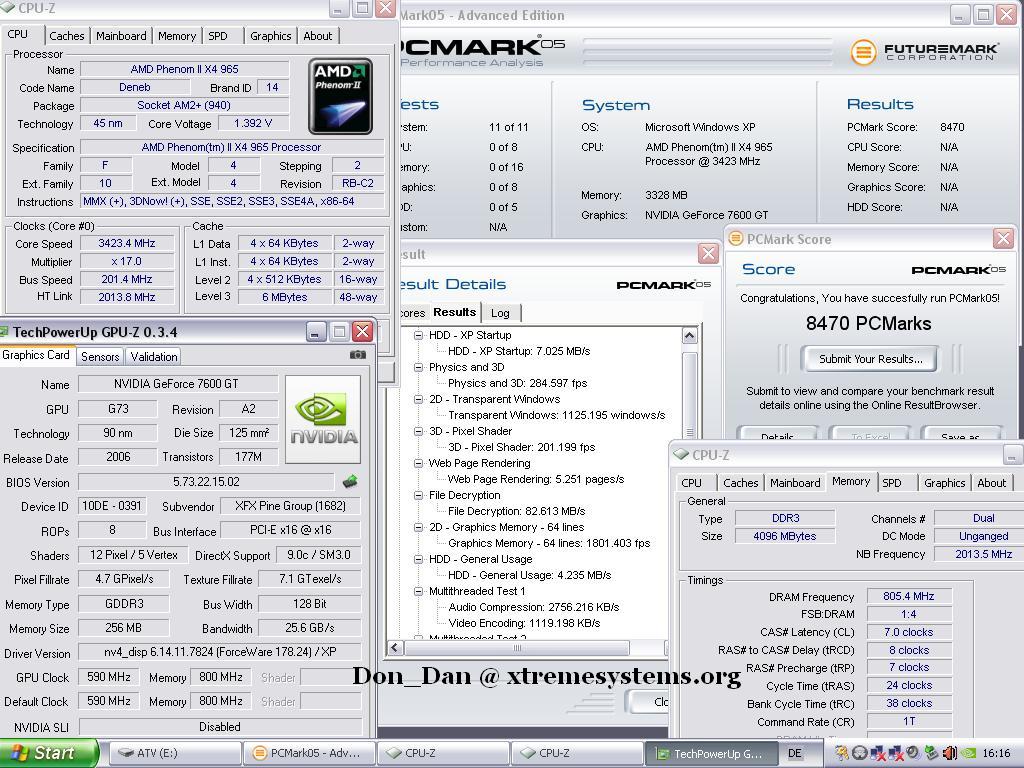1024x768 pixels.
Task: Click the Core Voltage value 1.392 V
Action: (x=253, y=123)
